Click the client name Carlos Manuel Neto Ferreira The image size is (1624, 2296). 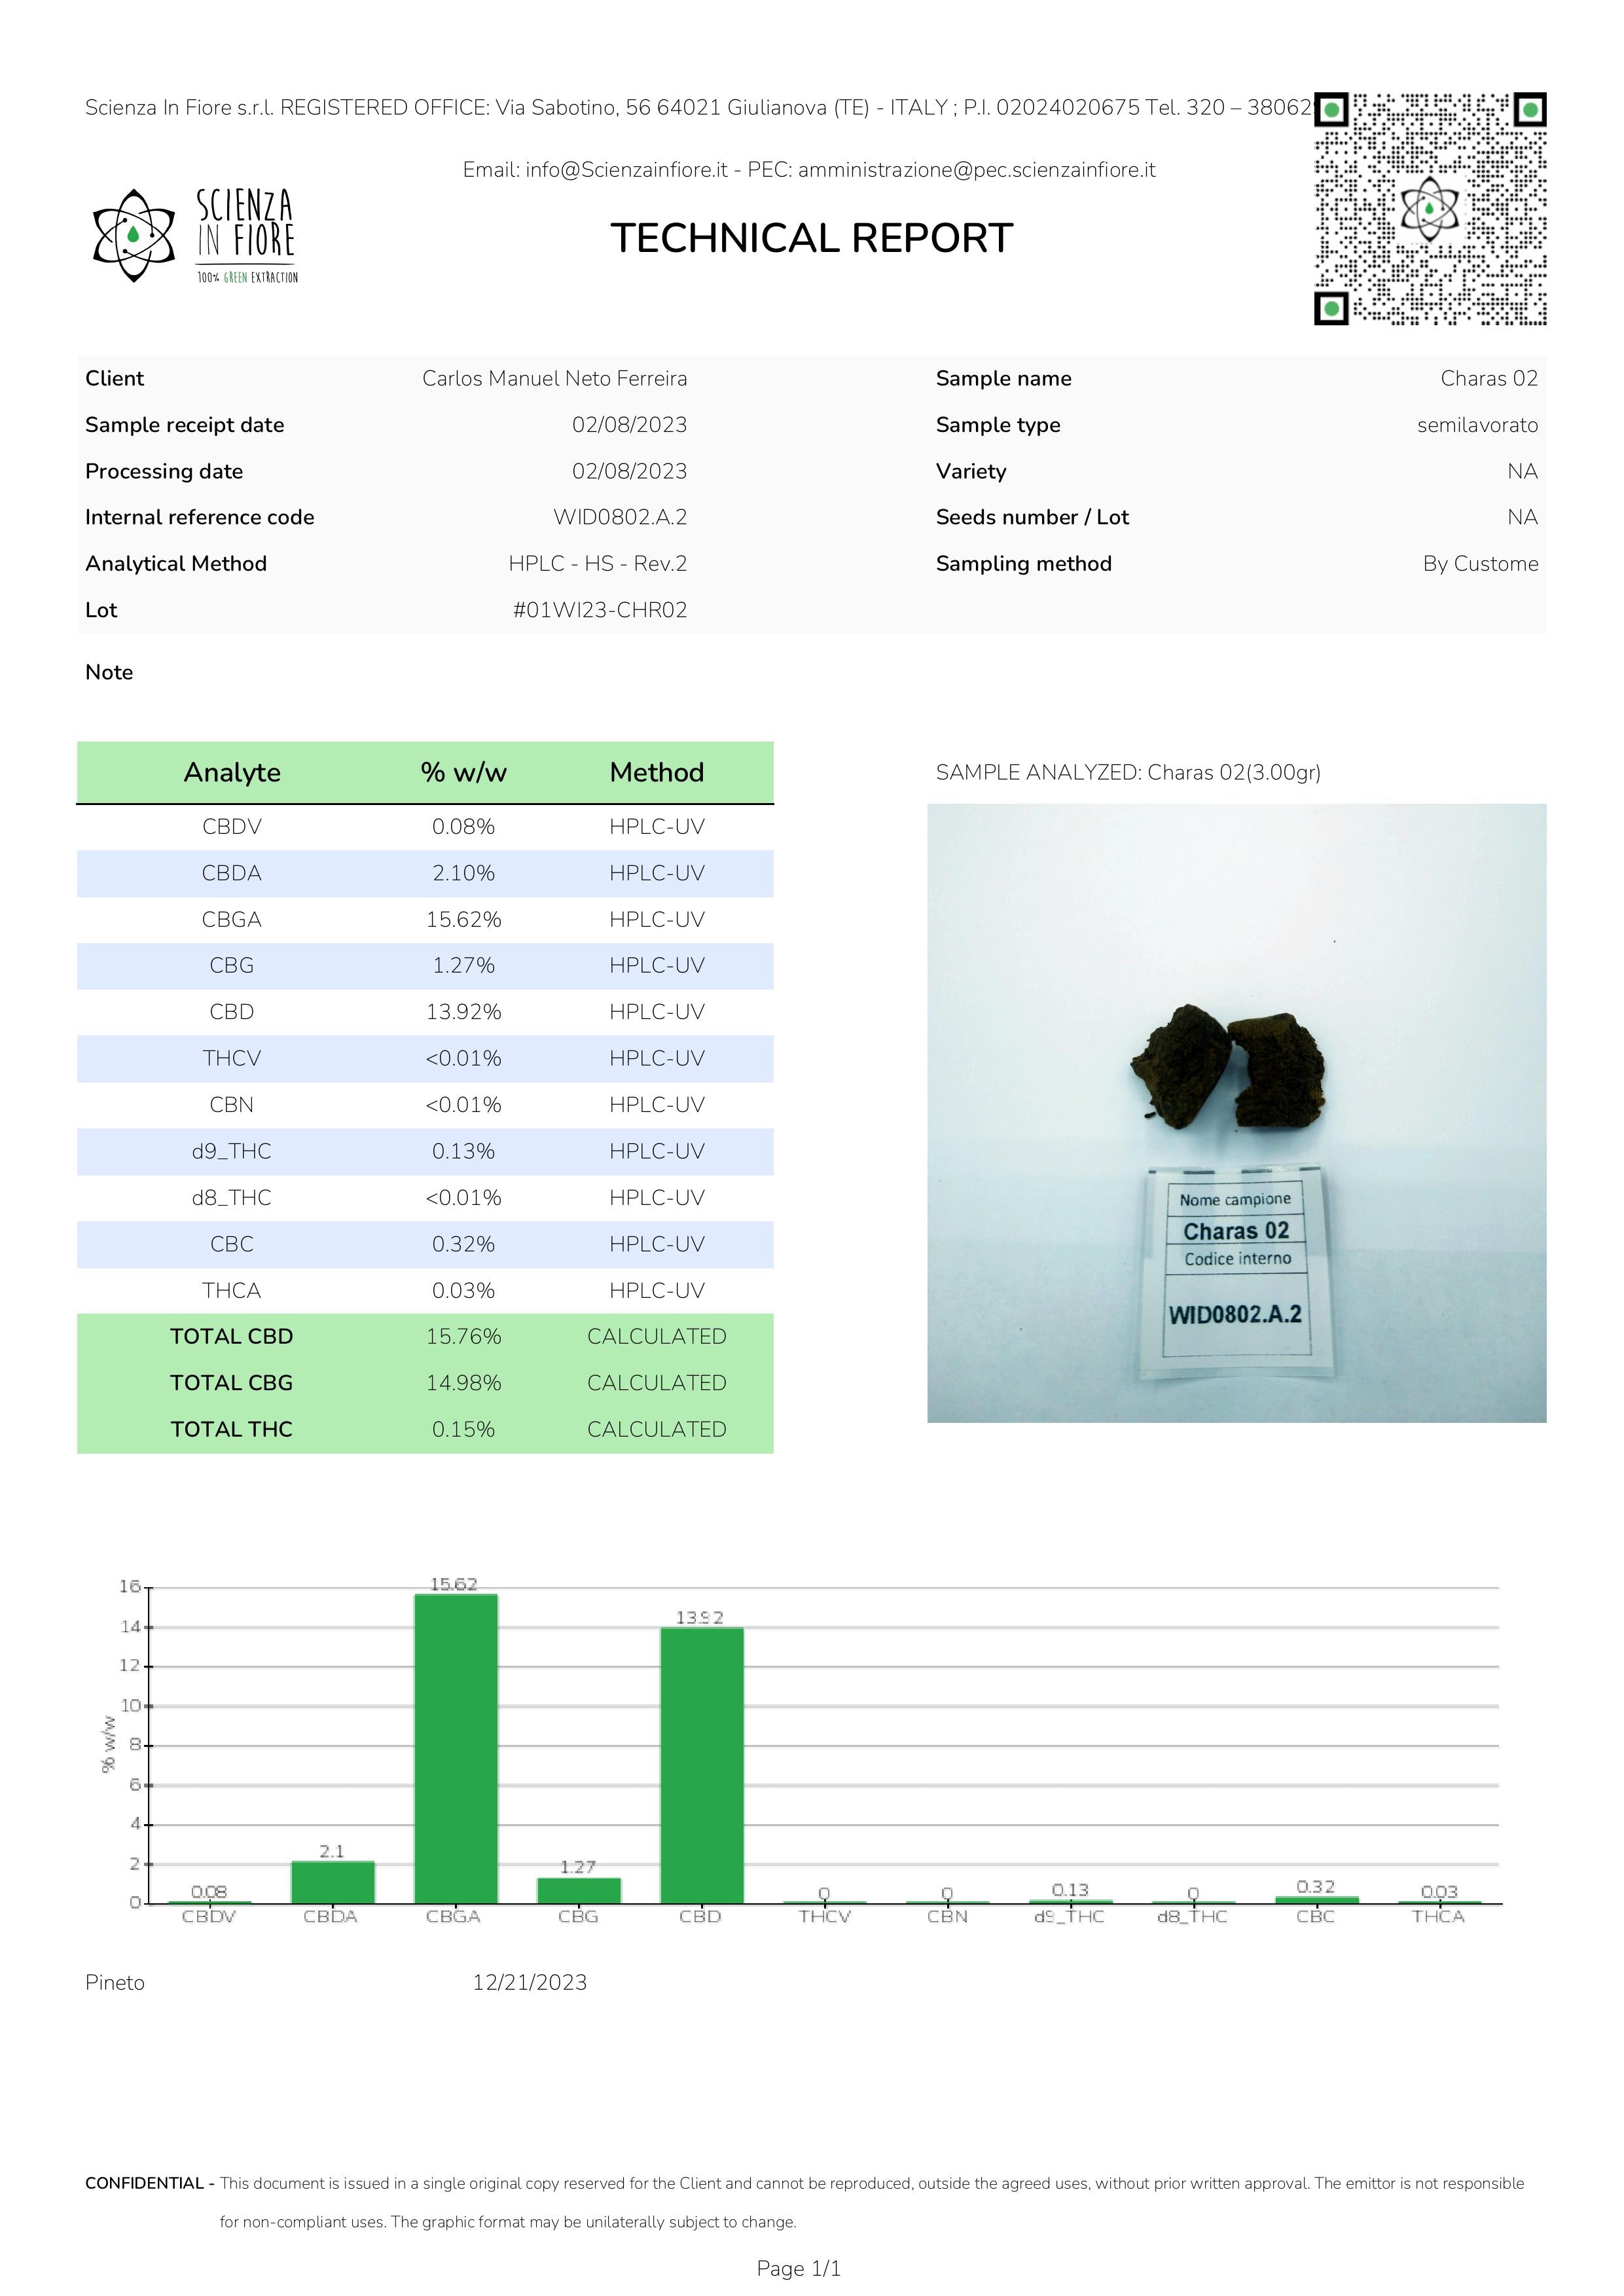(554, 378)
